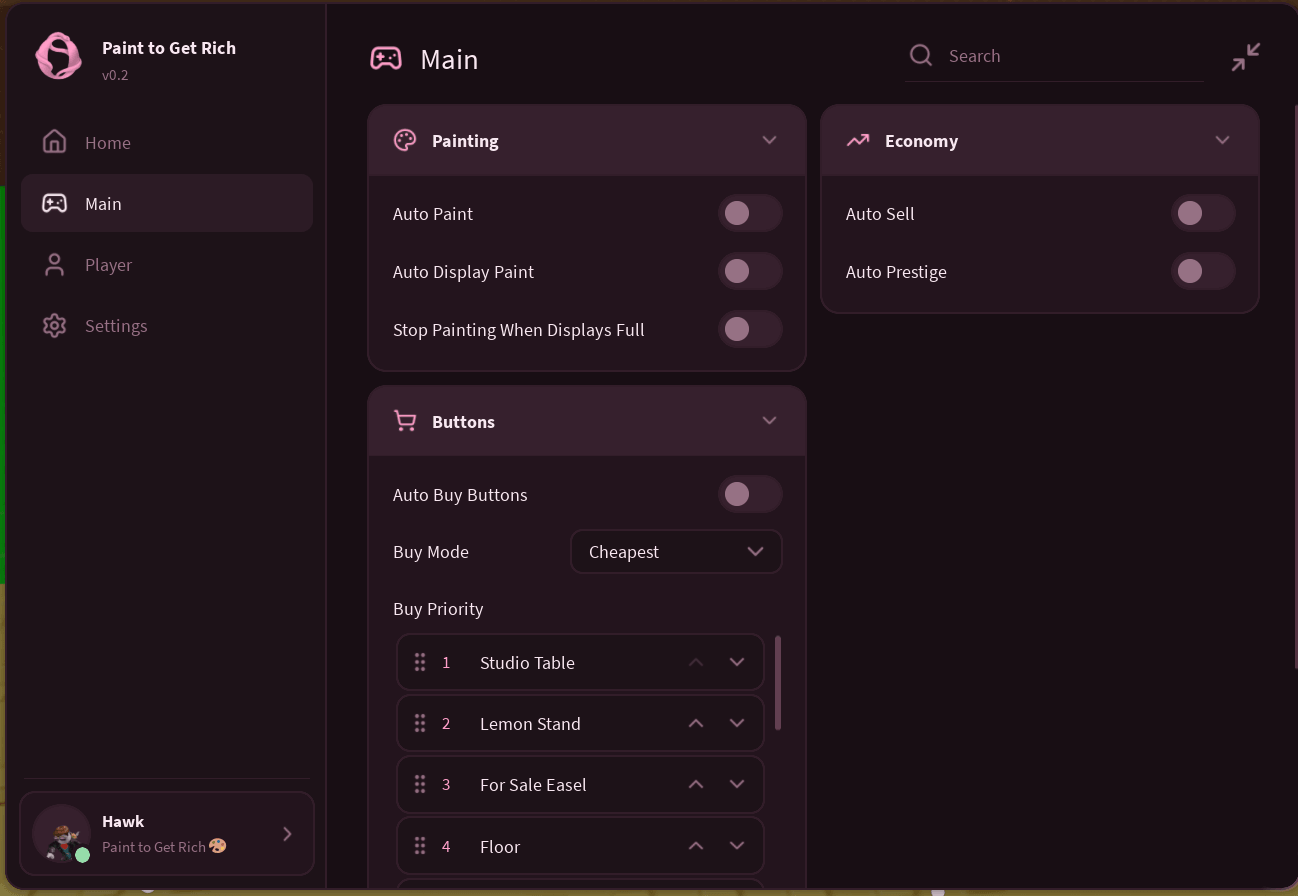Move For Sale Easel down in priority

coord(737,784)
